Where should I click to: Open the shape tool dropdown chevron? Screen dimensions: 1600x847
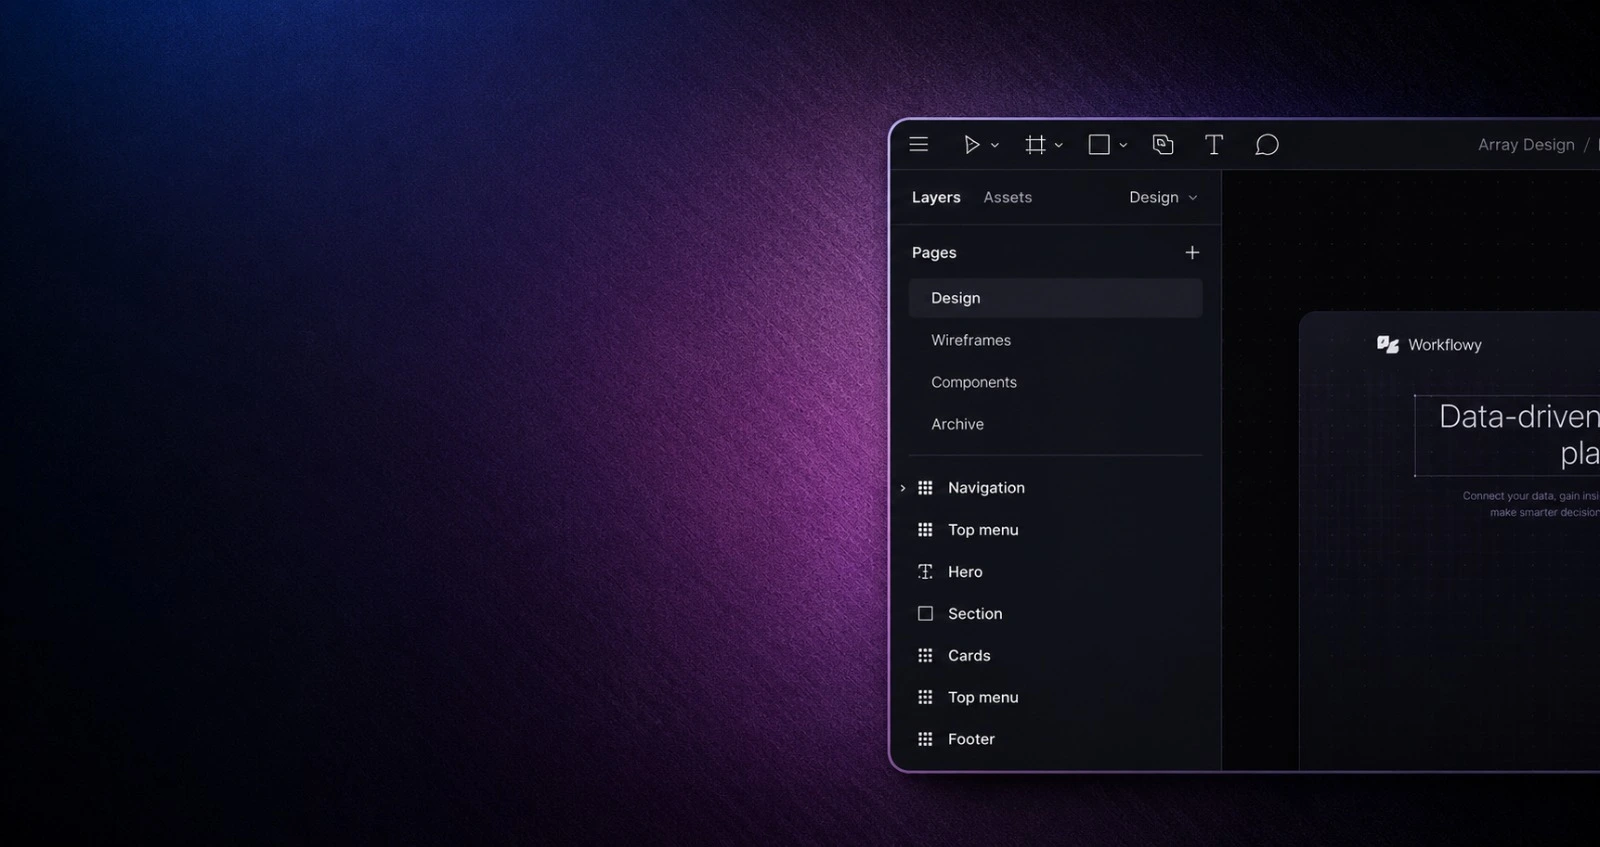pos(1124,146)
